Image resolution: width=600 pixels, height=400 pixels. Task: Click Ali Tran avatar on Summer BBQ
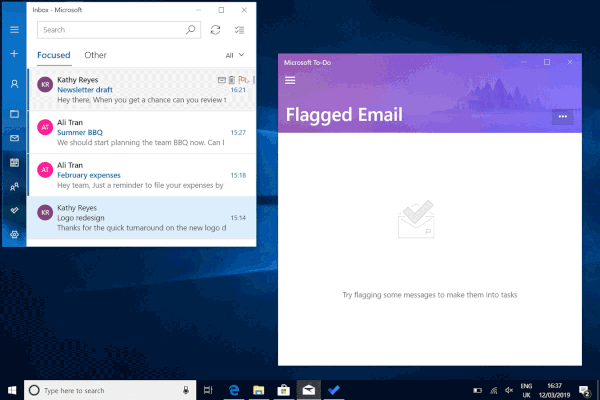tap(45, 127)
